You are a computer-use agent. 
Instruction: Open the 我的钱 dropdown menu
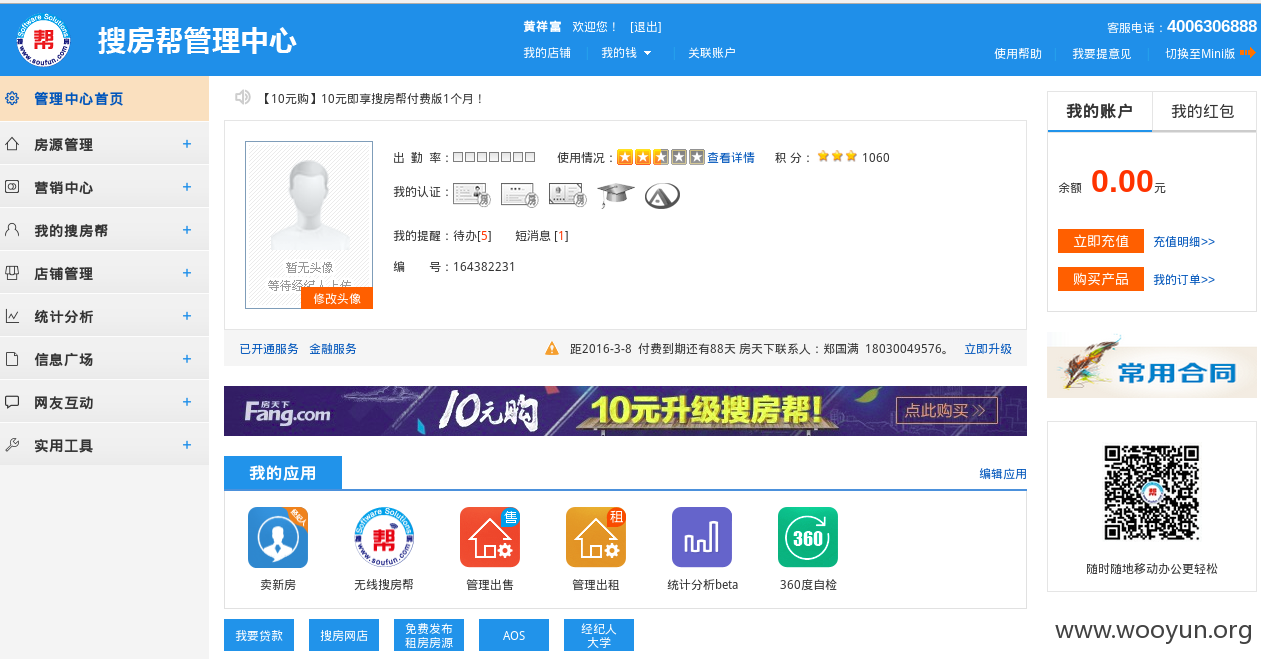(x=626, y=53)
